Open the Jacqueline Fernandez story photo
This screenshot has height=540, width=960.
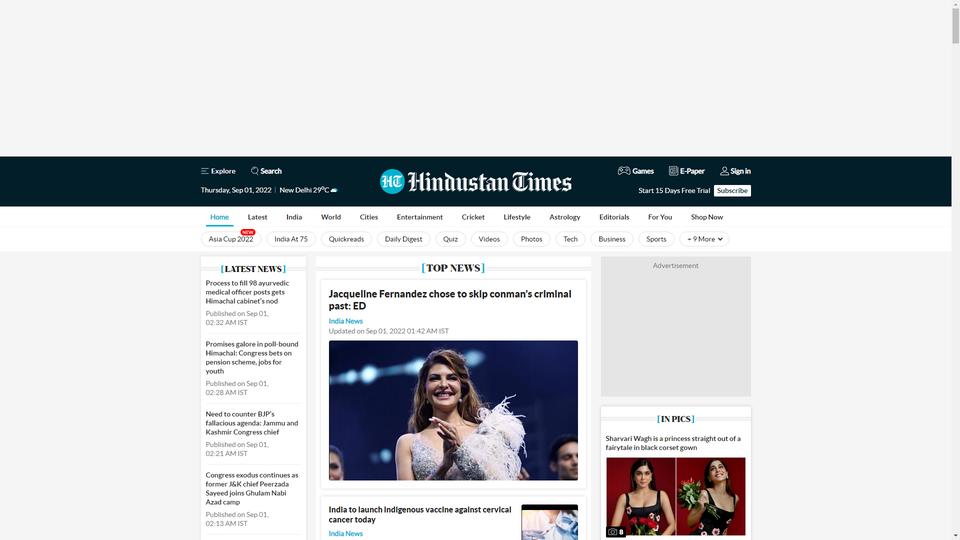pyautogui.click(x=453, y=410)
